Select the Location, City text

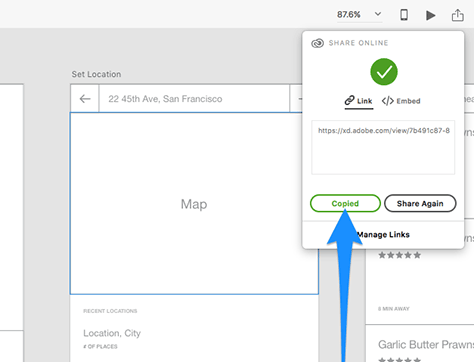[x=112, y=333]
